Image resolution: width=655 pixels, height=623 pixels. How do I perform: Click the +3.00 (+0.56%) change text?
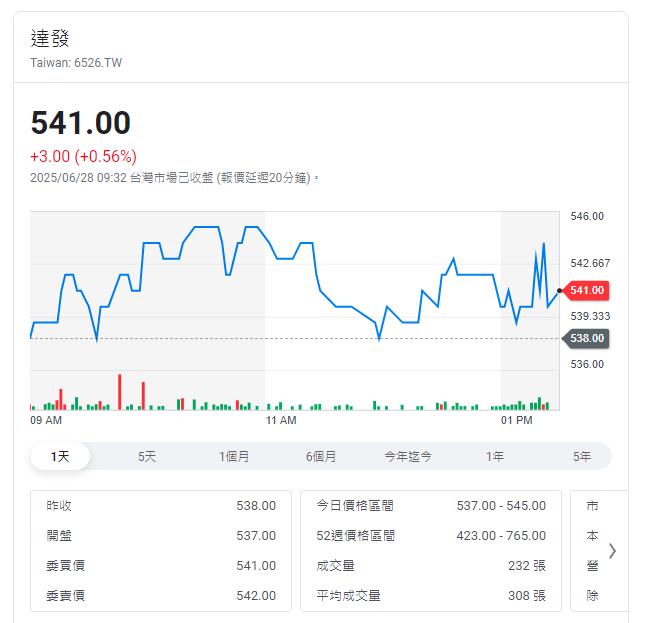click(x=83, y=156)
